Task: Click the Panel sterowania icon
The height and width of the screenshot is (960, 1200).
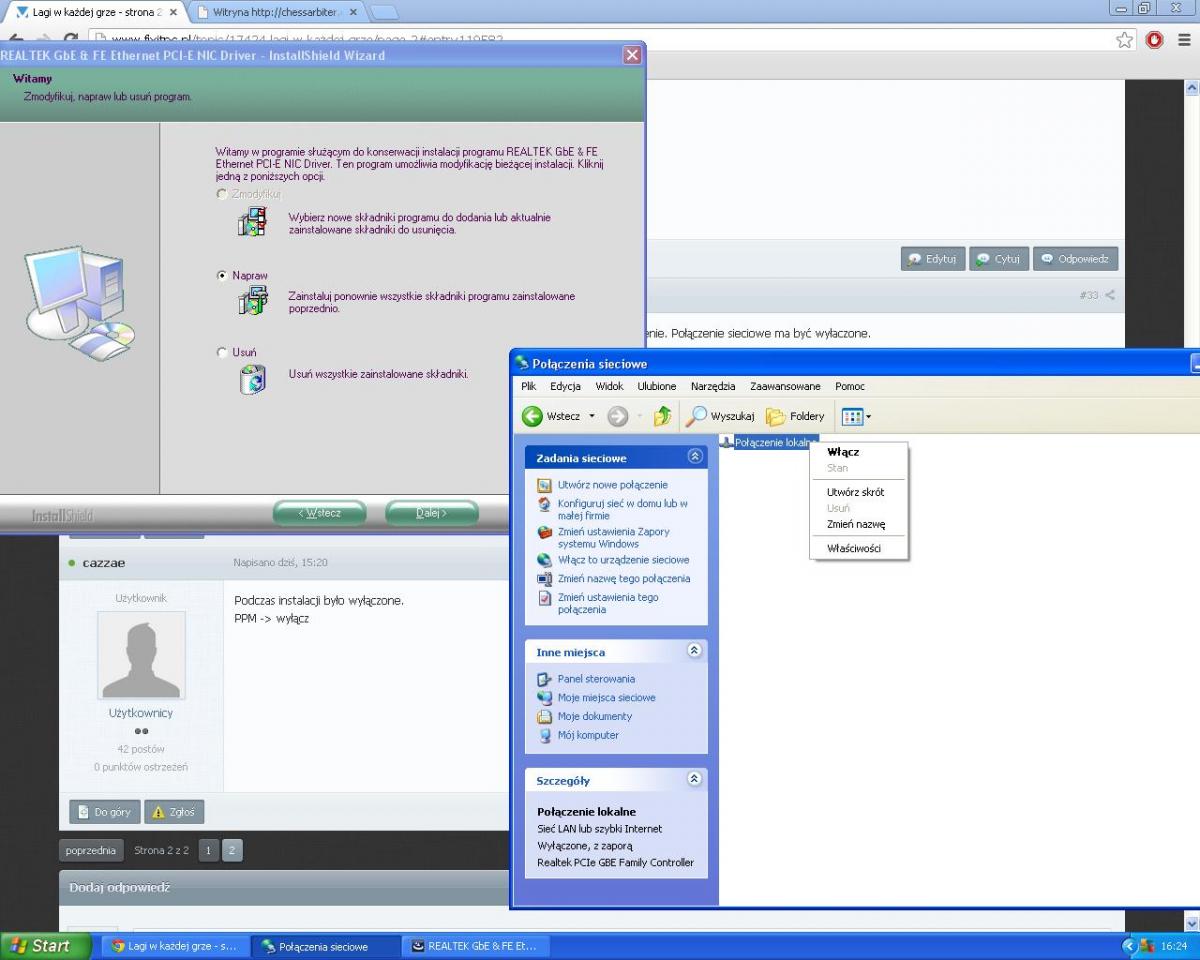Action: [x=545, y=679]
